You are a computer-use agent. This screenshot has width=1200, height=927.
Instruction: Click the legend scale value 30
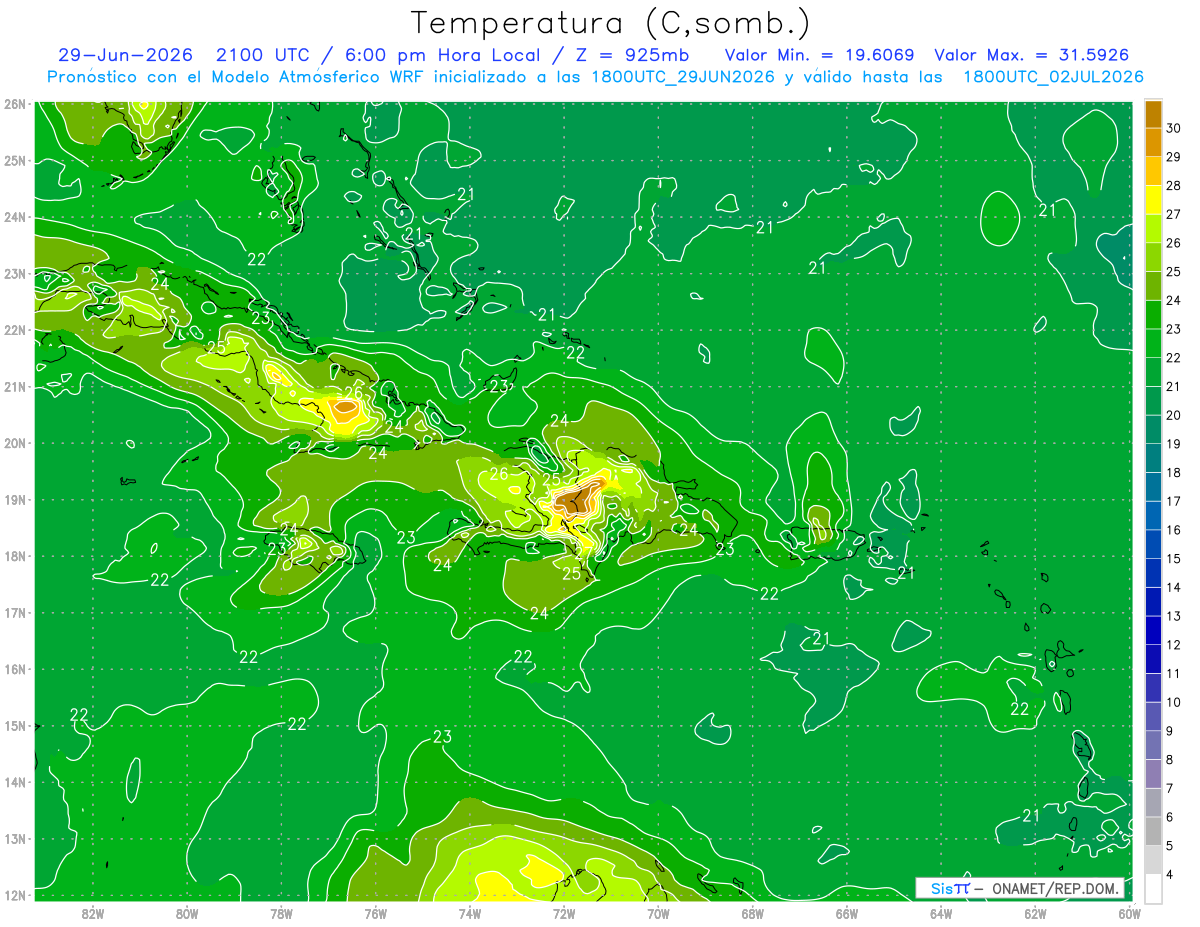1174,128
